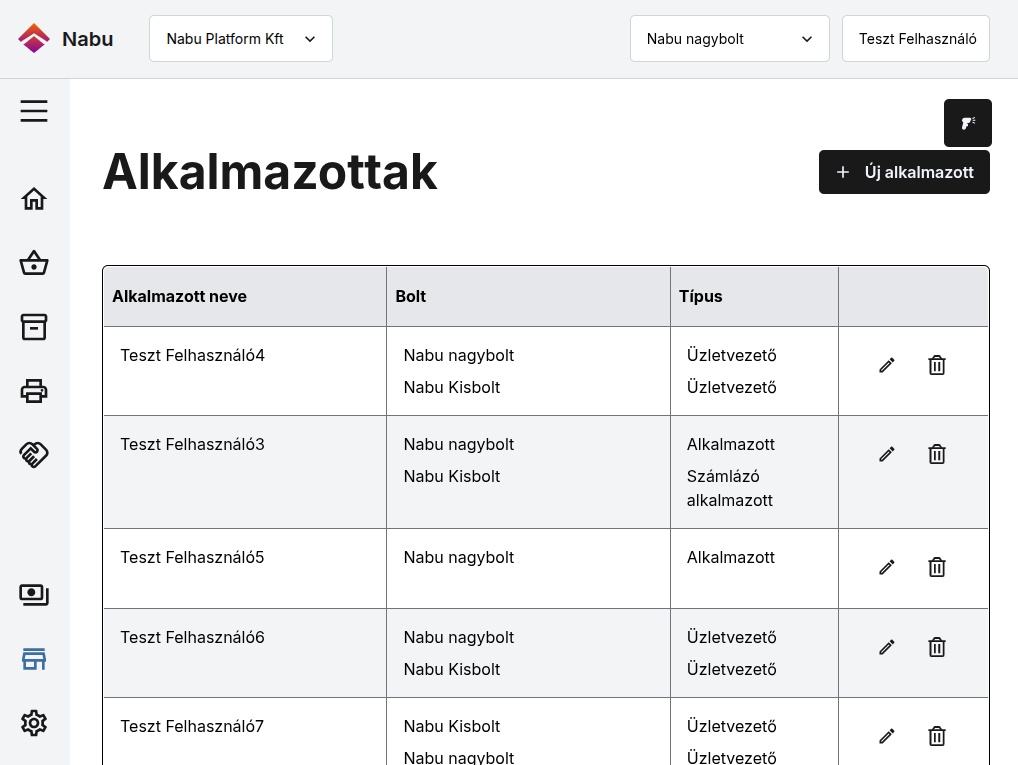The height and width of the screenshot is (765, 1018).
Task: Click the Alkalmazott neve column header
Action: (245, 297)
